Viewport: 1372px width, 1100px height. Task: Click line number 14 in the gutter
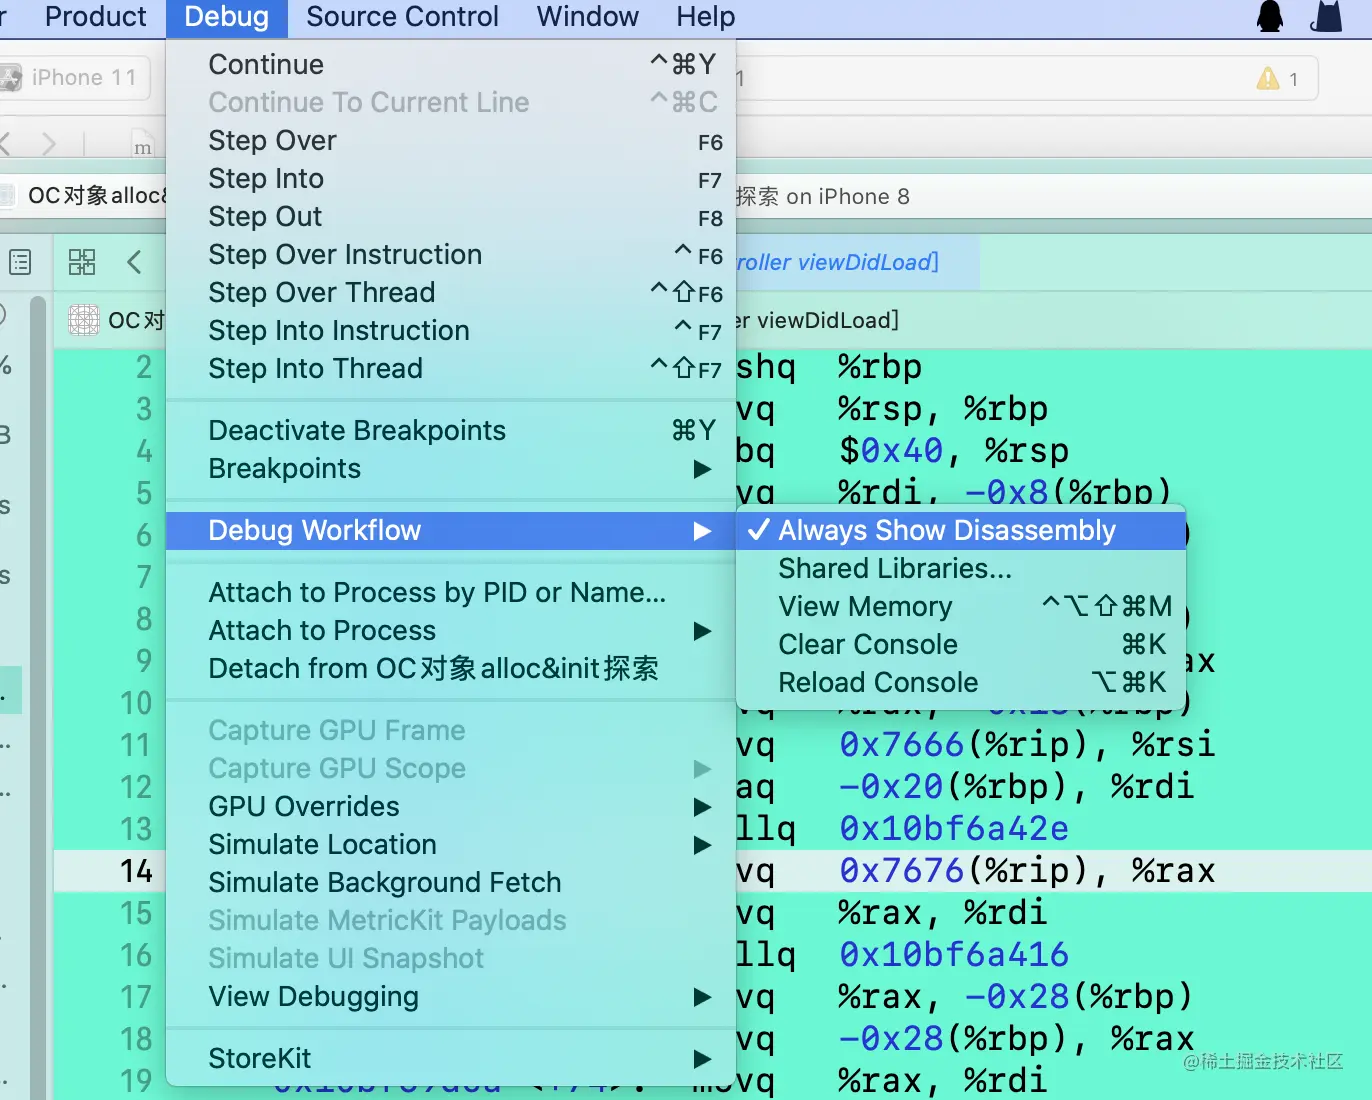point(136,871)
